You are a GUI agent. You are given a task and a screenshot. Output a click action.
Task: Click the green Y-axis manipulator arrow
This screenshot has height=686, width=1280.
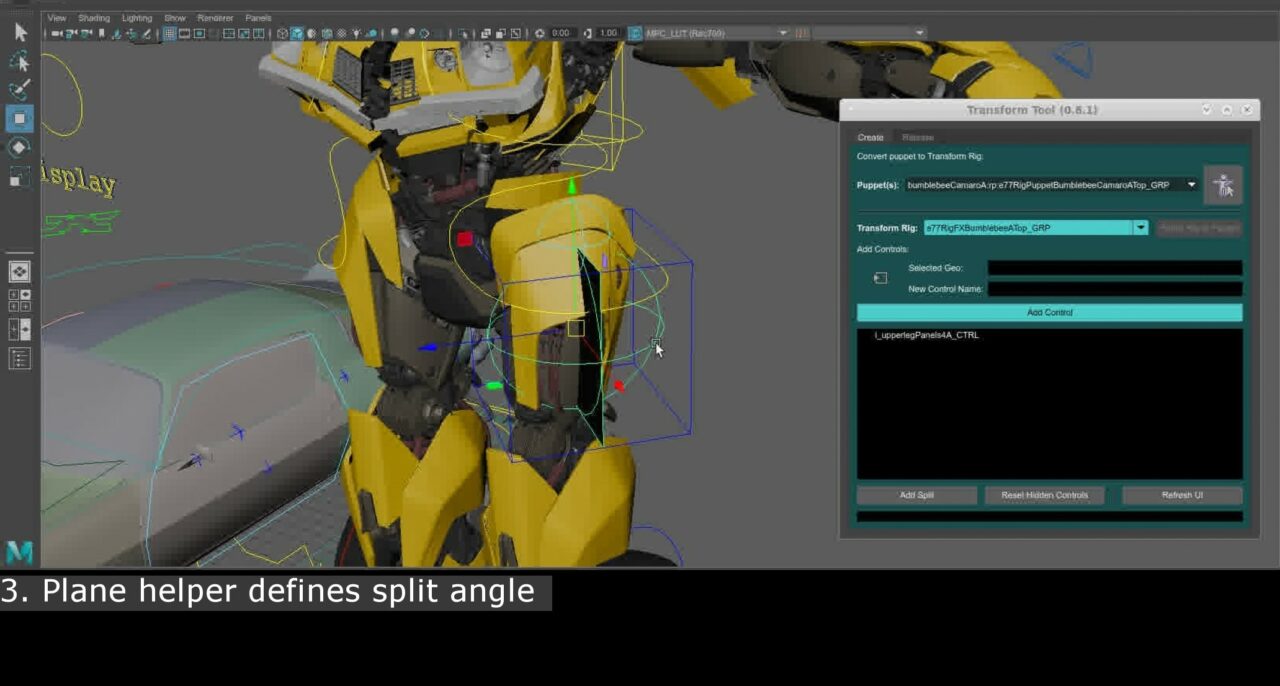(572, 186)
